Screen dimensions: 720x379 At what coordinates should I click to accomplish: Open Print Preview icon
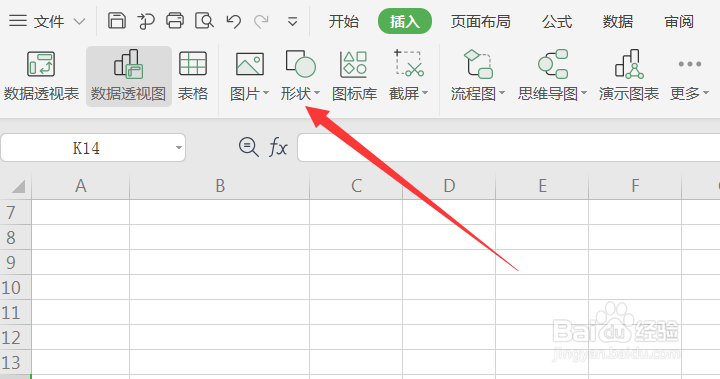(x=204, y=21)
